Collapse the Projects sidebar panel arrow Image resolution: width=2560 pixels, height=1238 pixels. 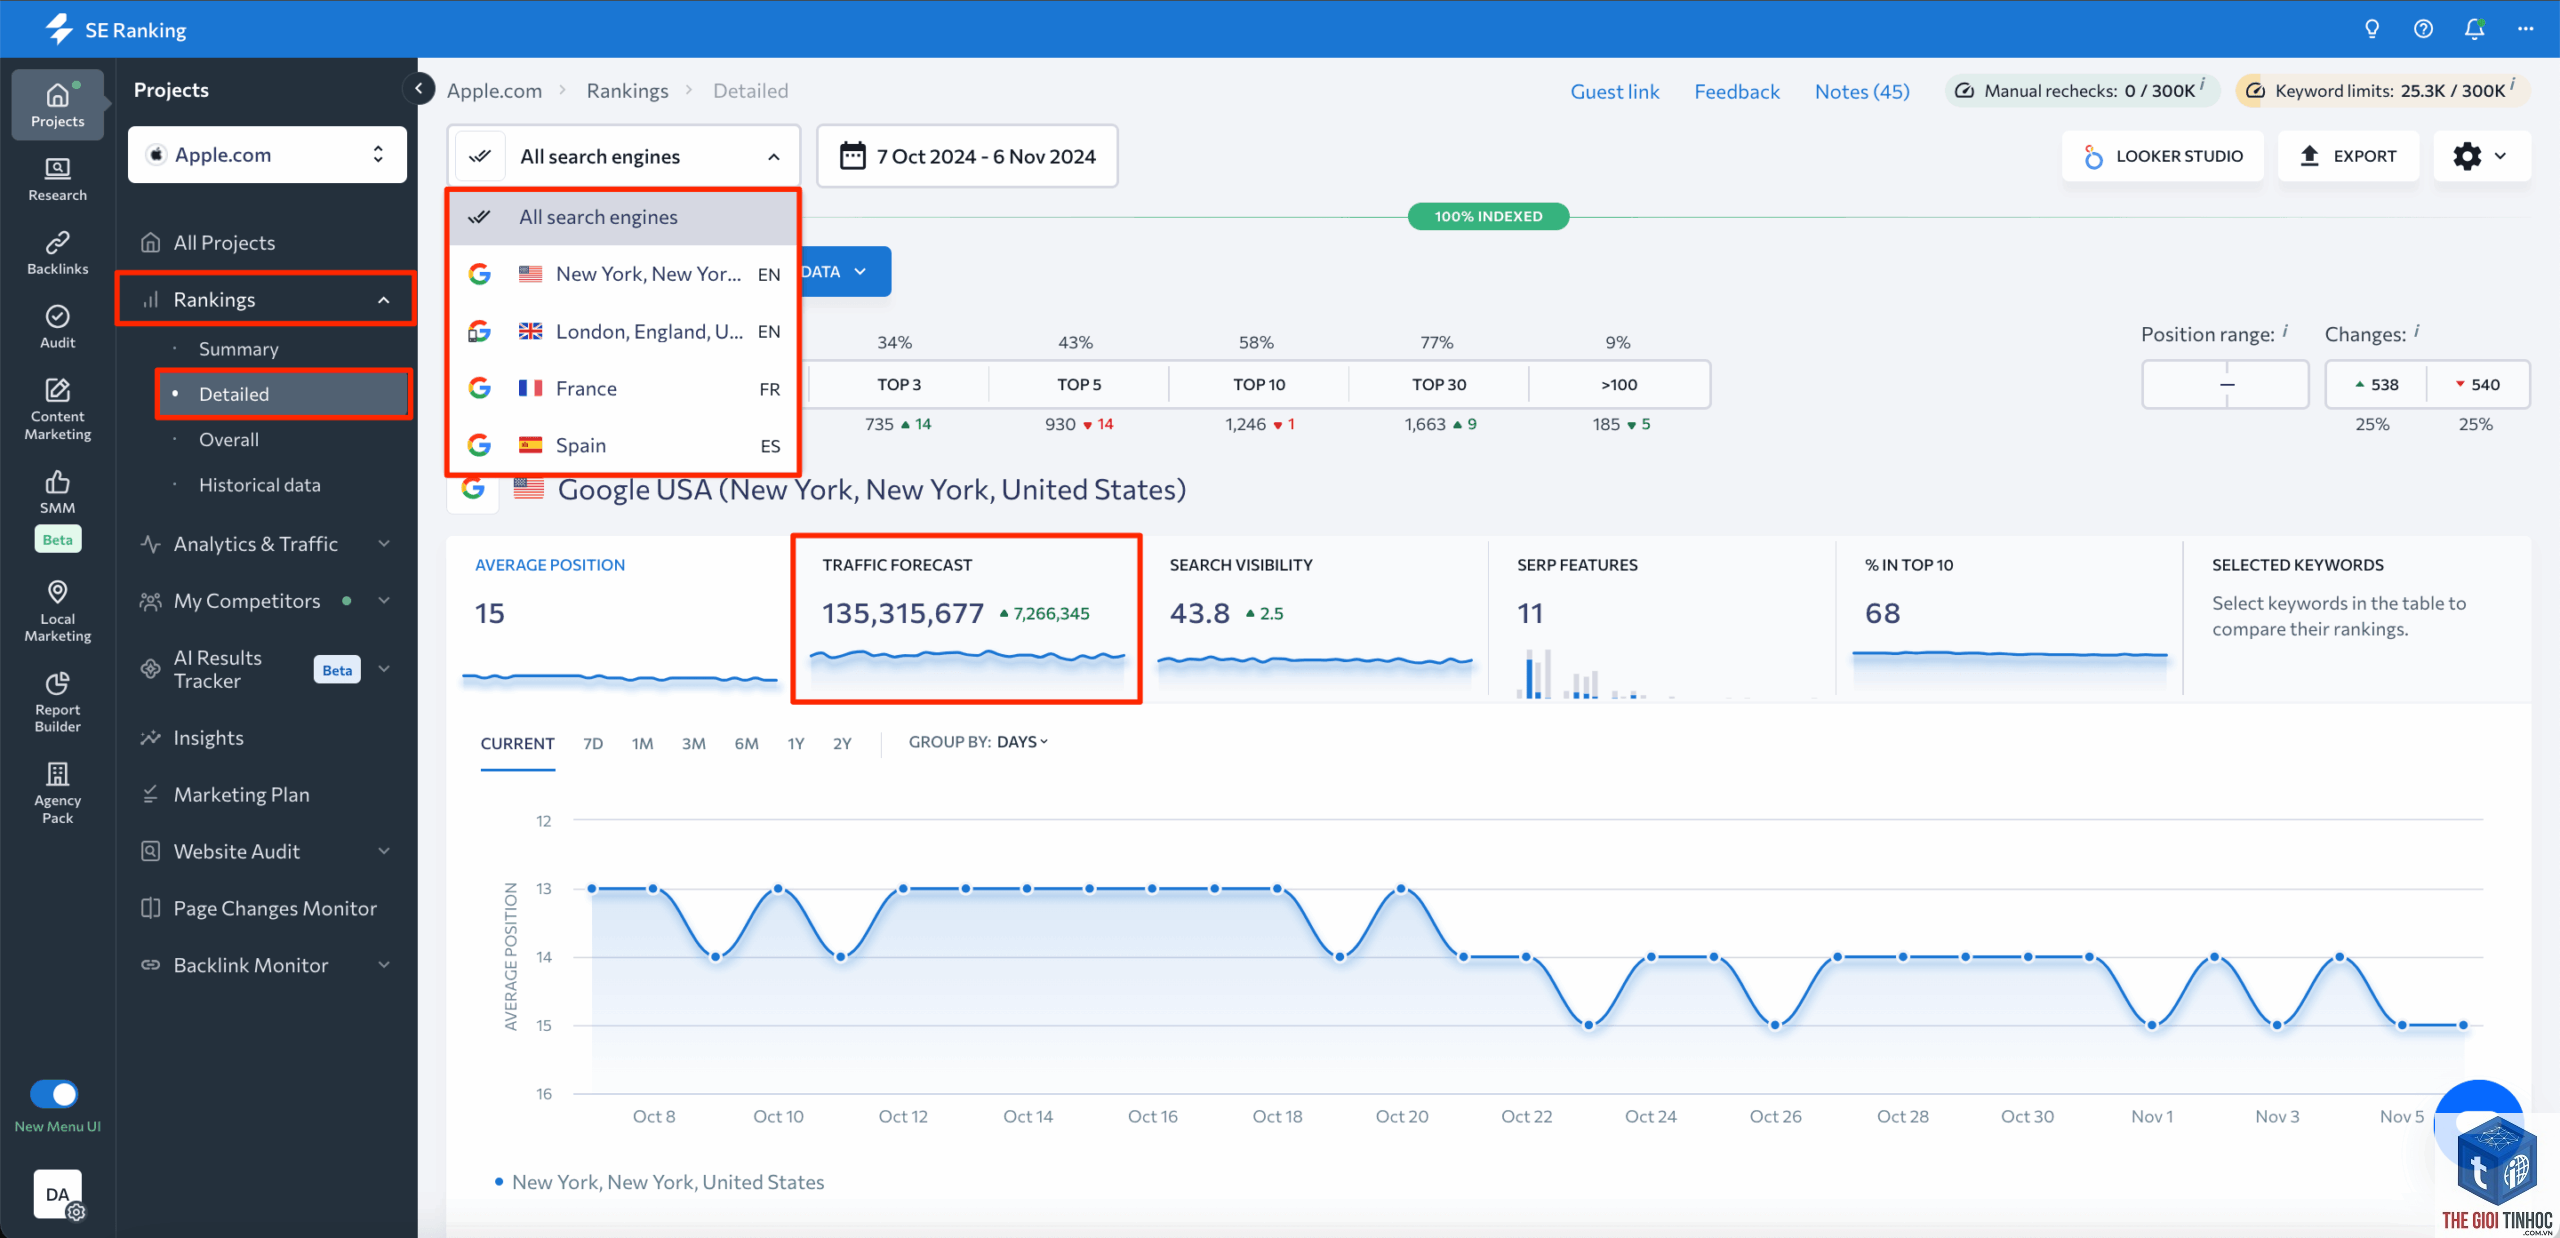tap(419, 89)
